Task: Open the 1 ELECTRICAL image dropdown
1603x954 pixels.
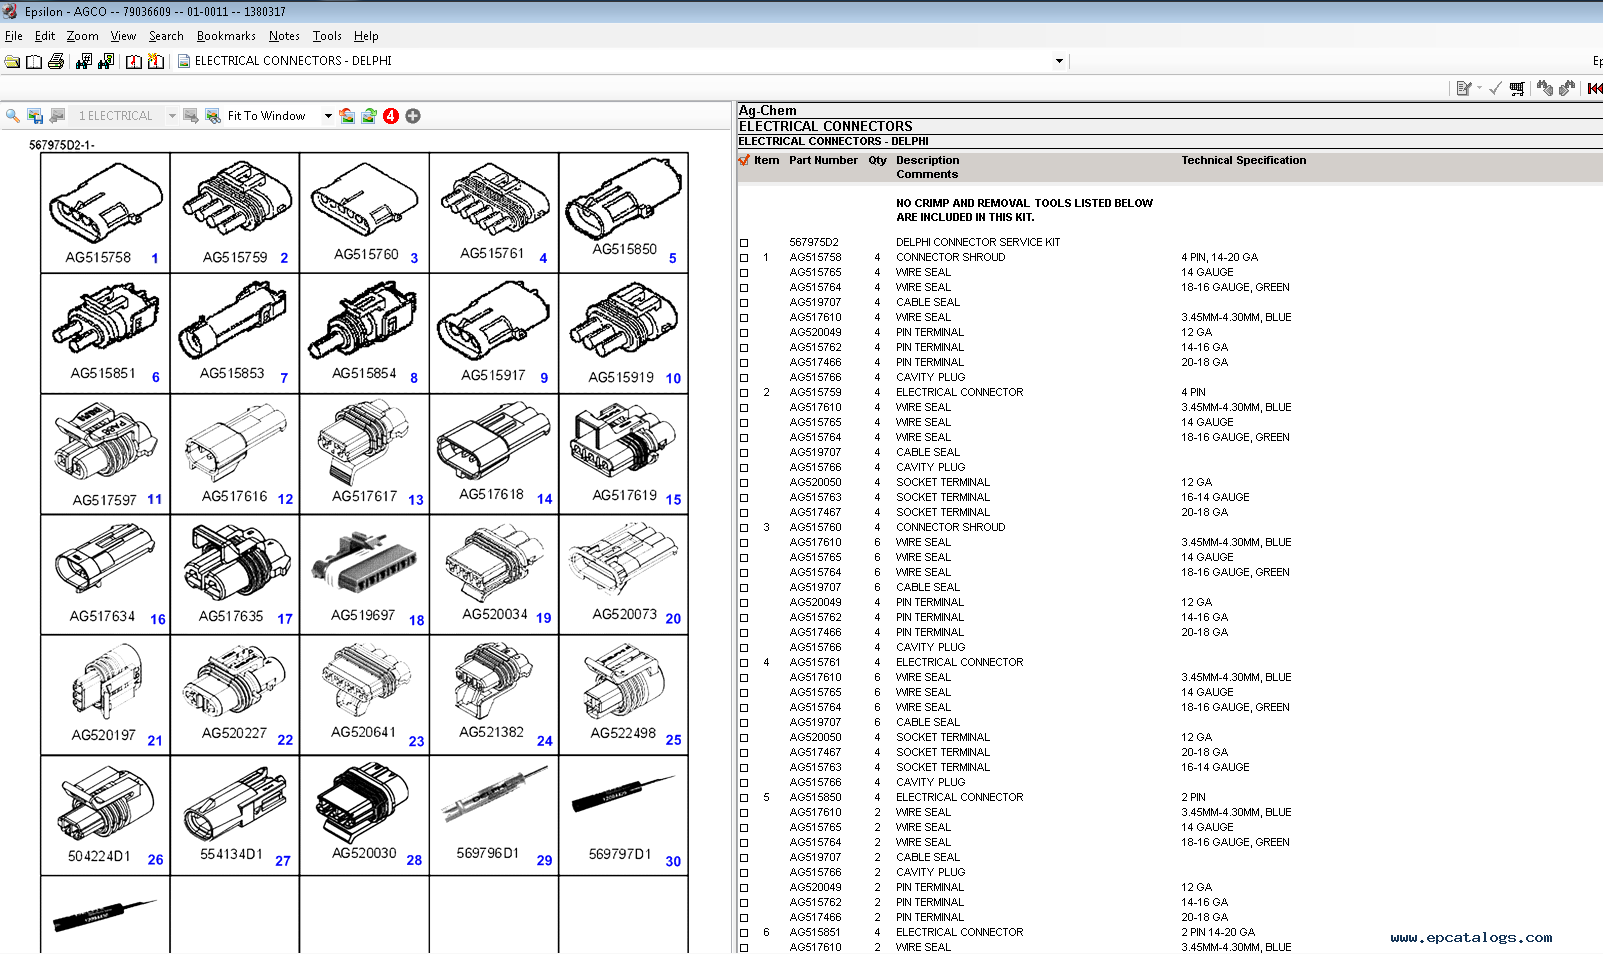Action: click(x=172, y=116)
